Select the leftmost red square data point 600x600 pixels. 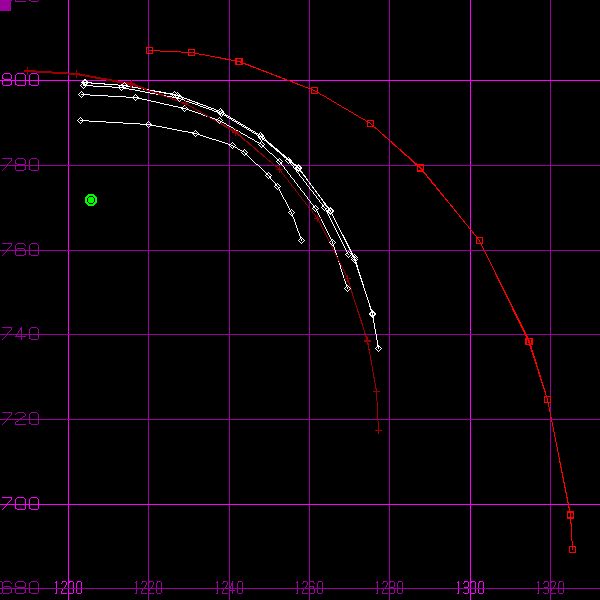[149, 50]
